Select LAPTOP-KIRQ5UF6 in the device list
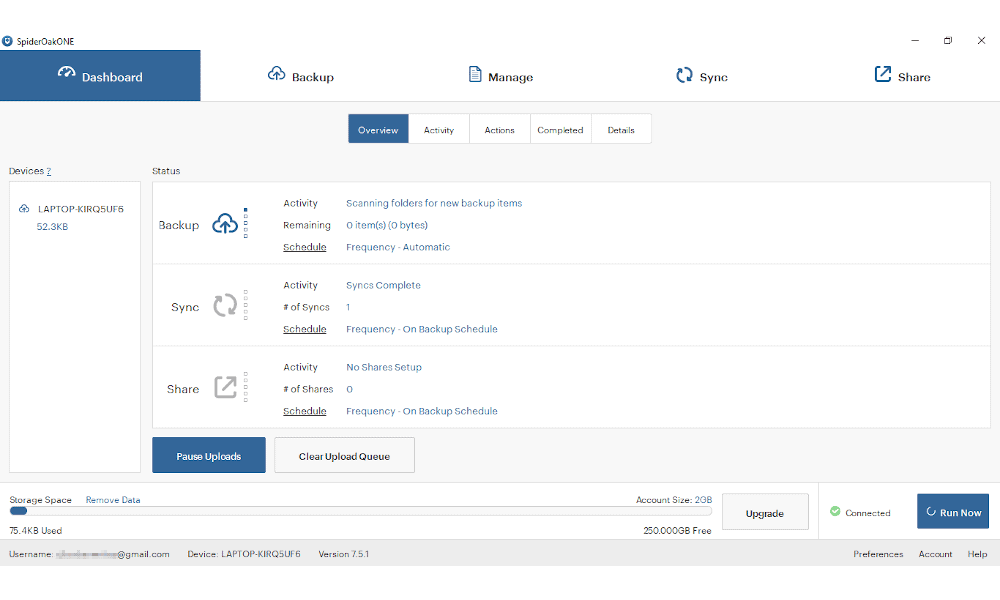The width and height of the screenshot is (1000, 600). 80,209
